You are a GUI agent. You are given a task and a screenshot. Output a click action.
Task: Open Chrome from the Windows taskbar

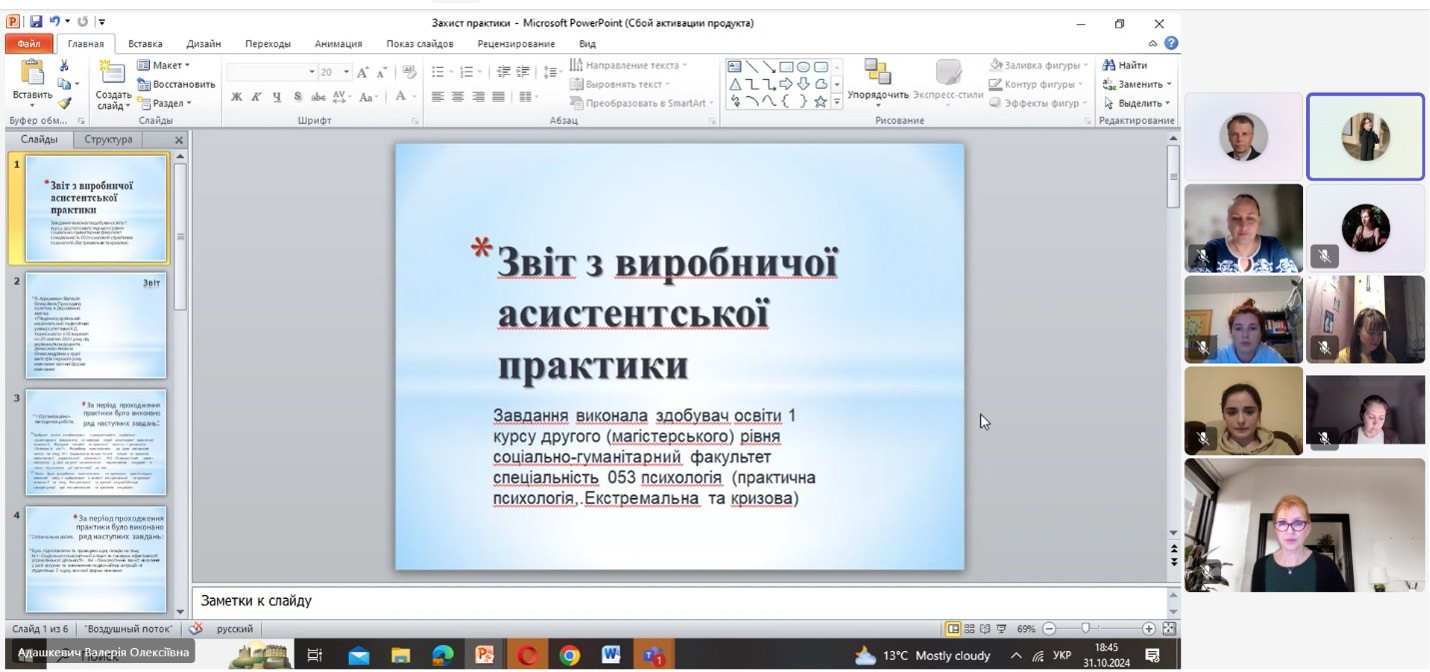569,656
